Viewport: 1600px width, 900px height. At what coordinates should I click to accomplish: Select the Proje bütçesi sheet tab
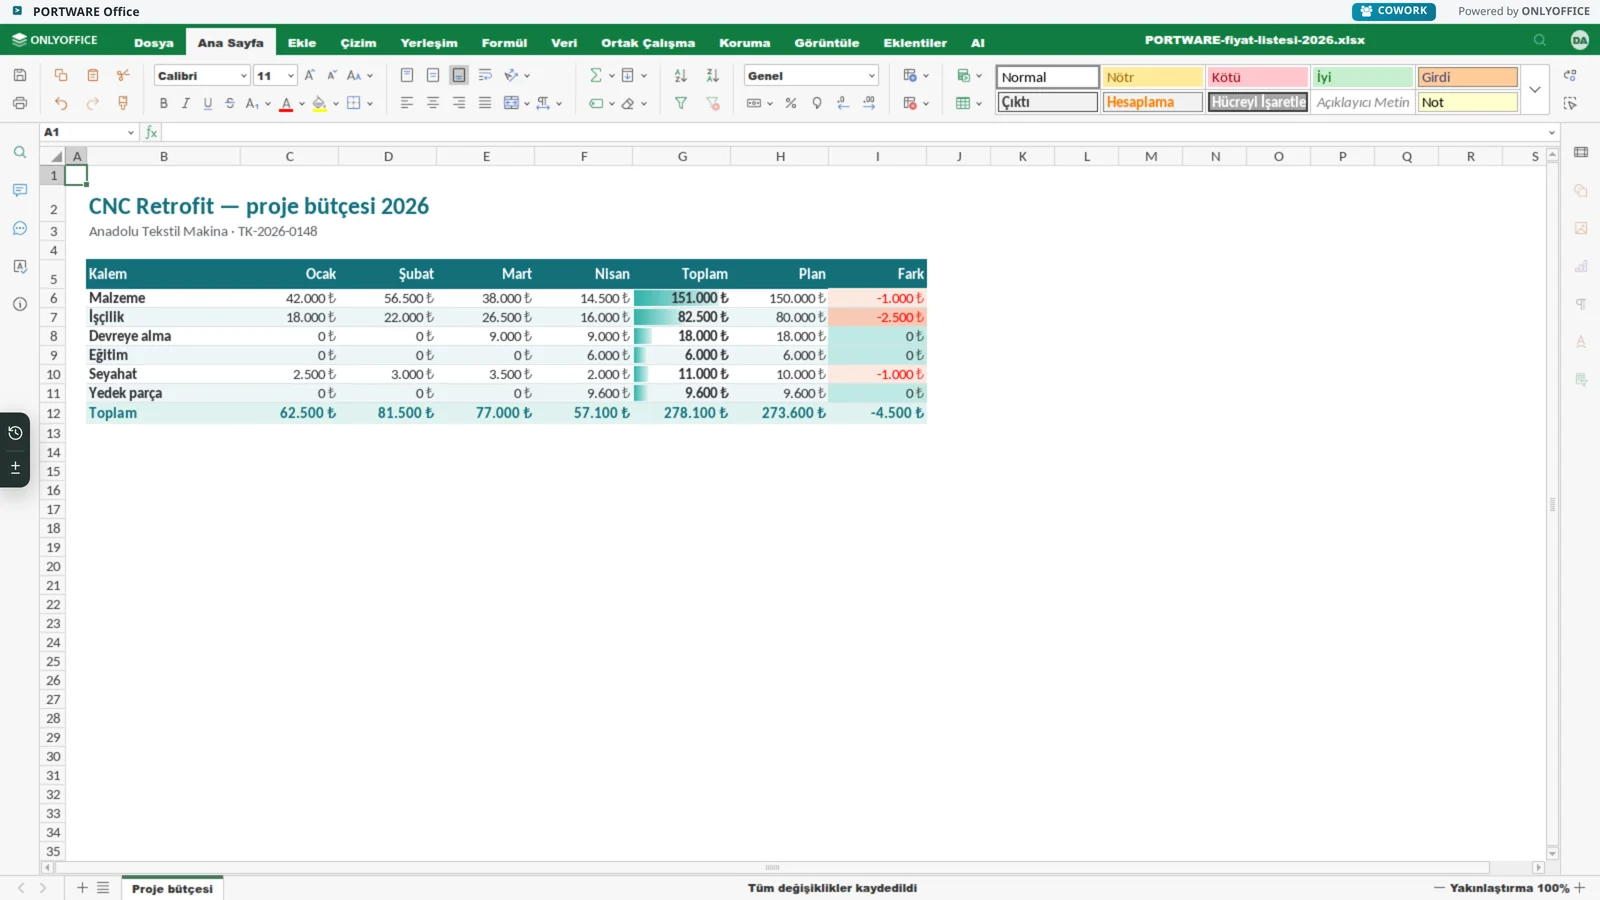[172, 888]
